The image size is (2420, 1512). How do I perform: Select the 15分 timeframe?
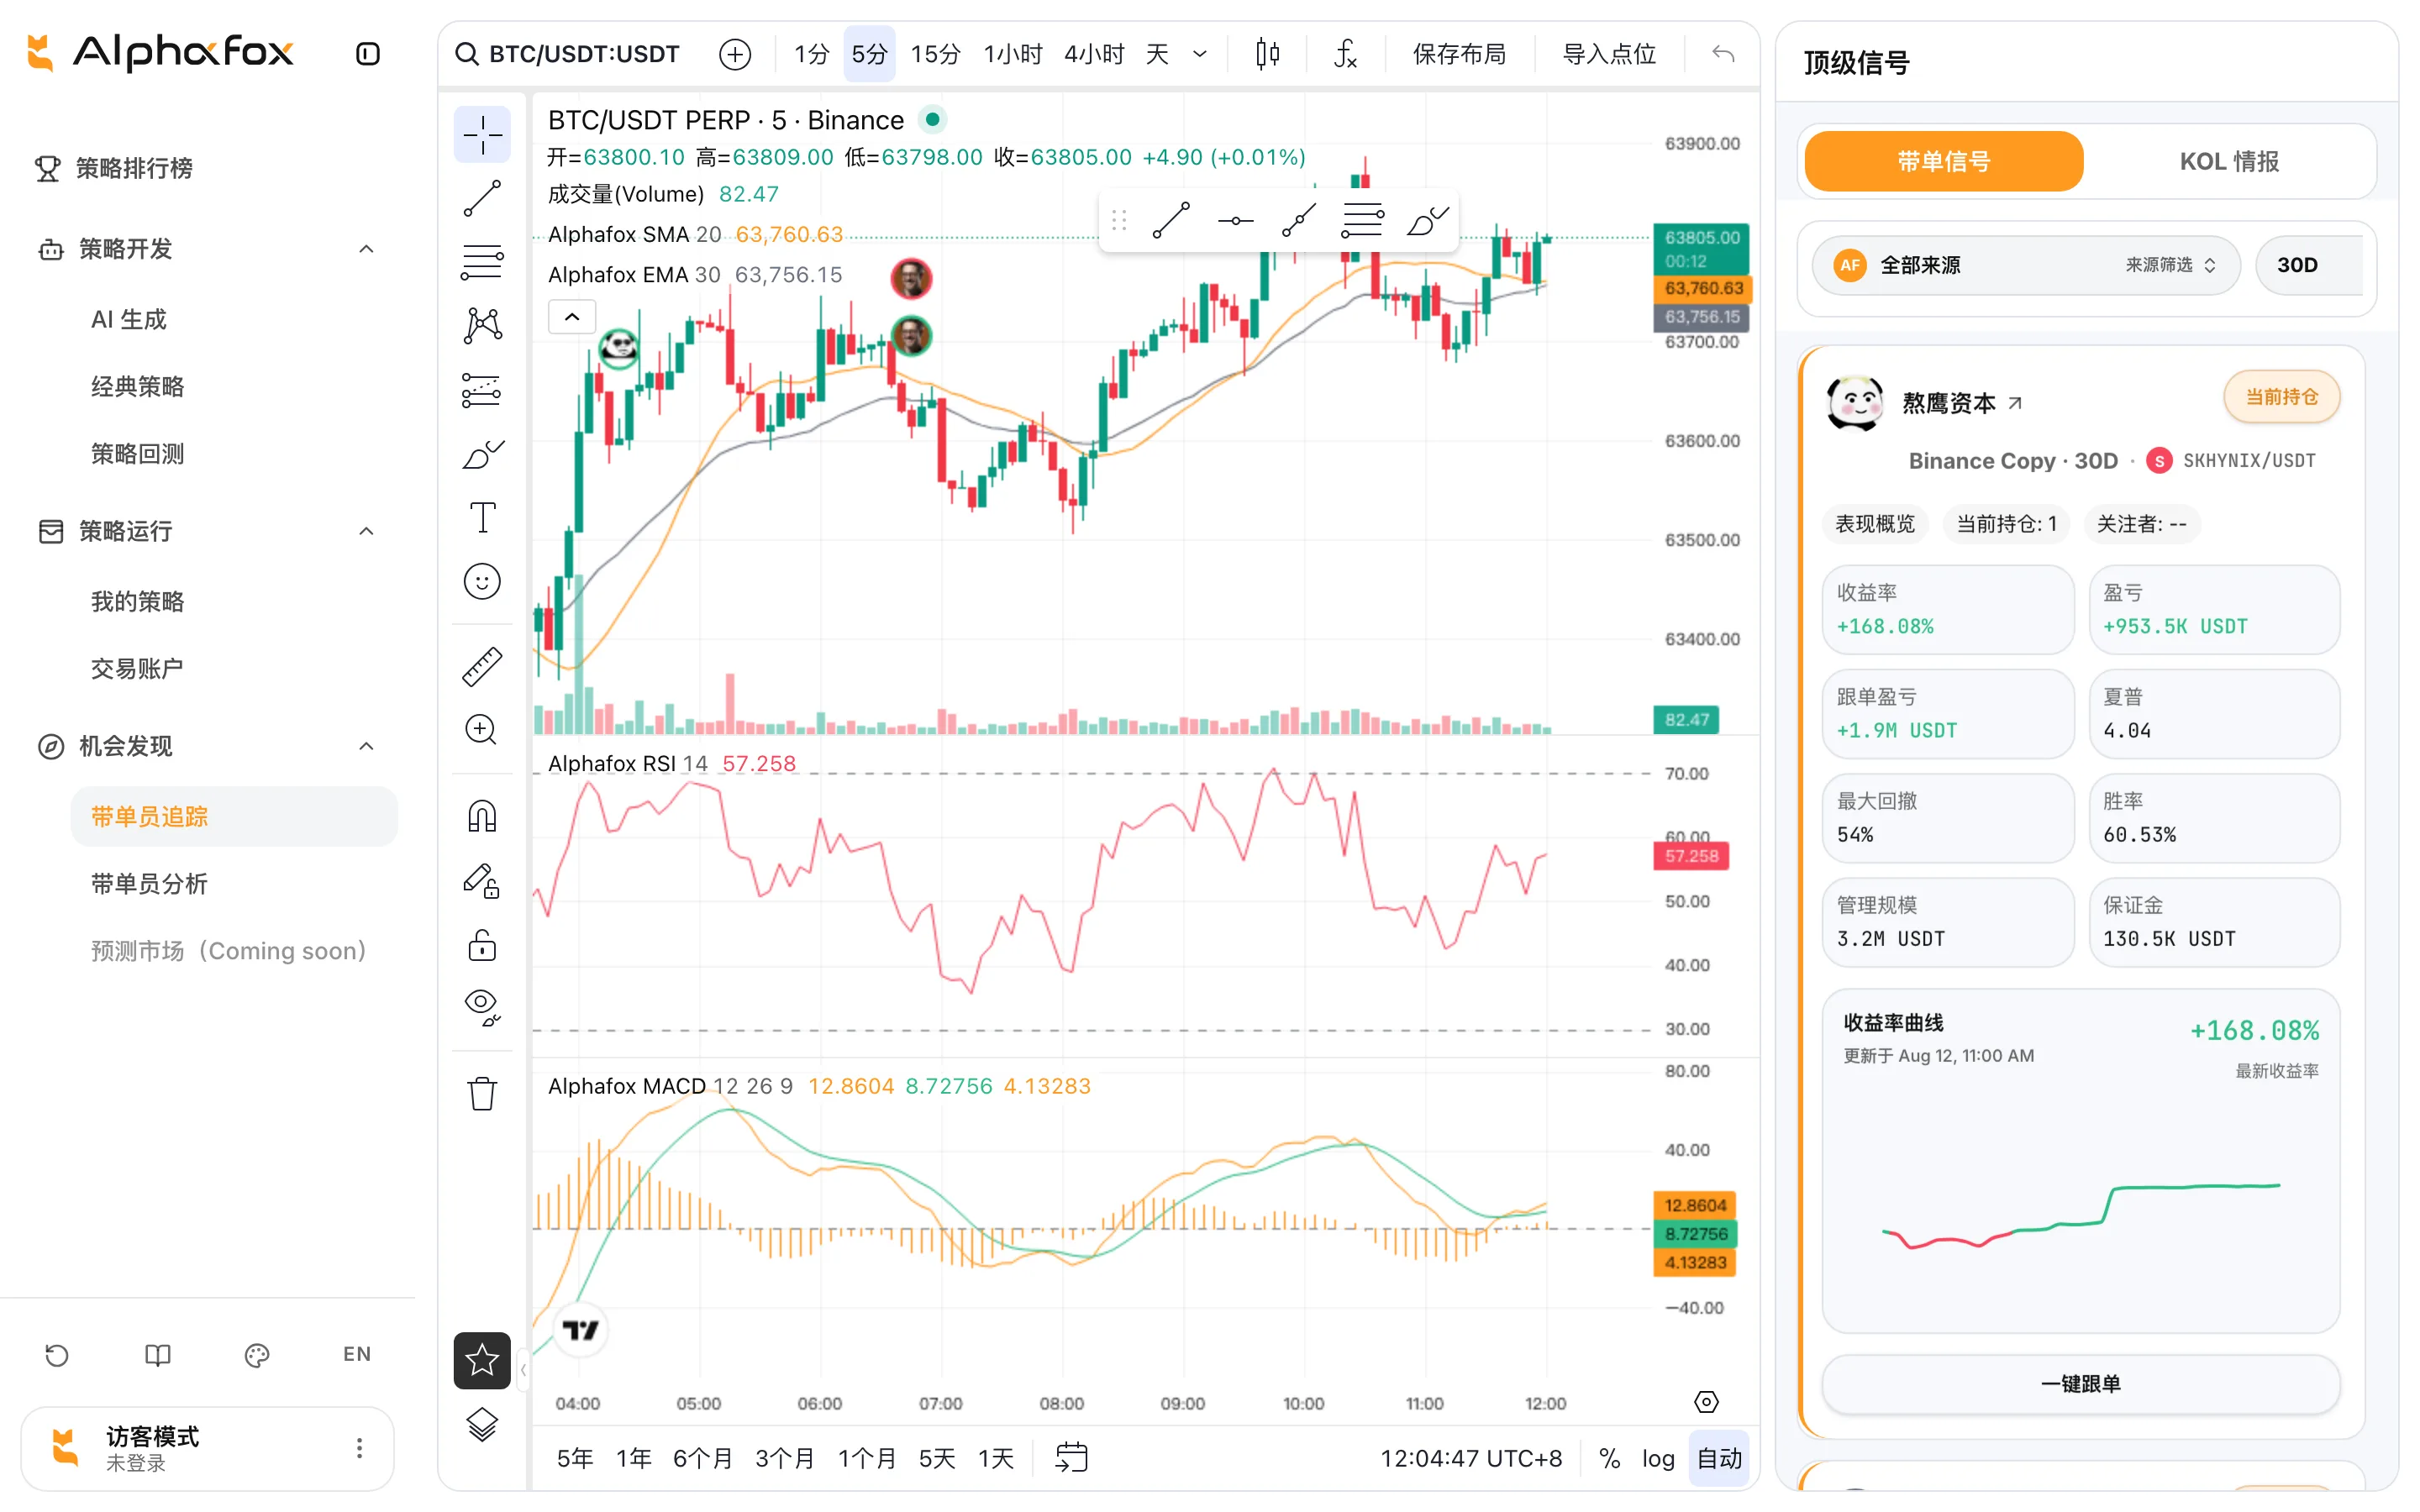[935, 54]
